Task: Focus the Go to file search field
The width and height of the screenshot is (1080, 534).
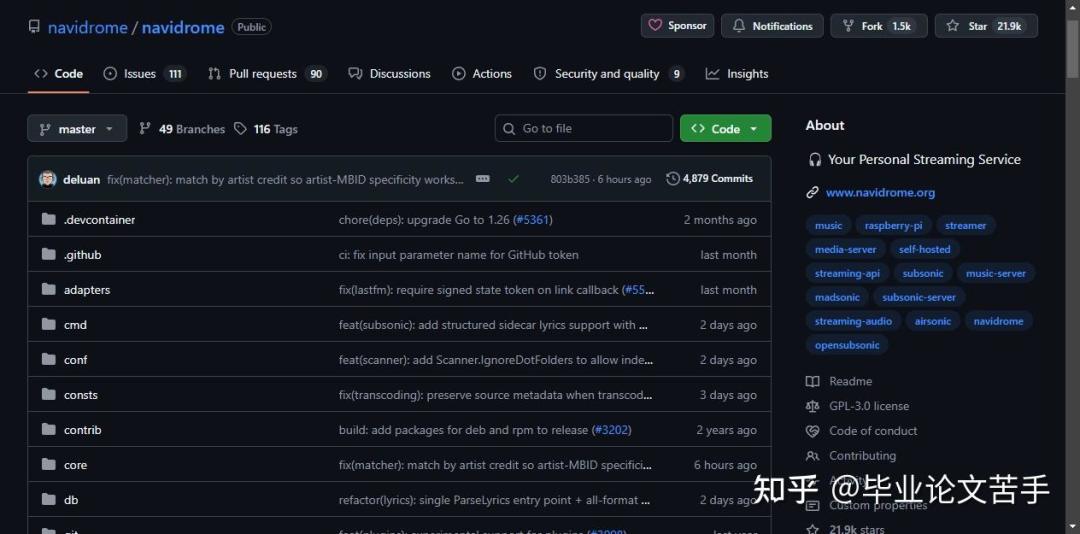Action: tap(583, 128)
